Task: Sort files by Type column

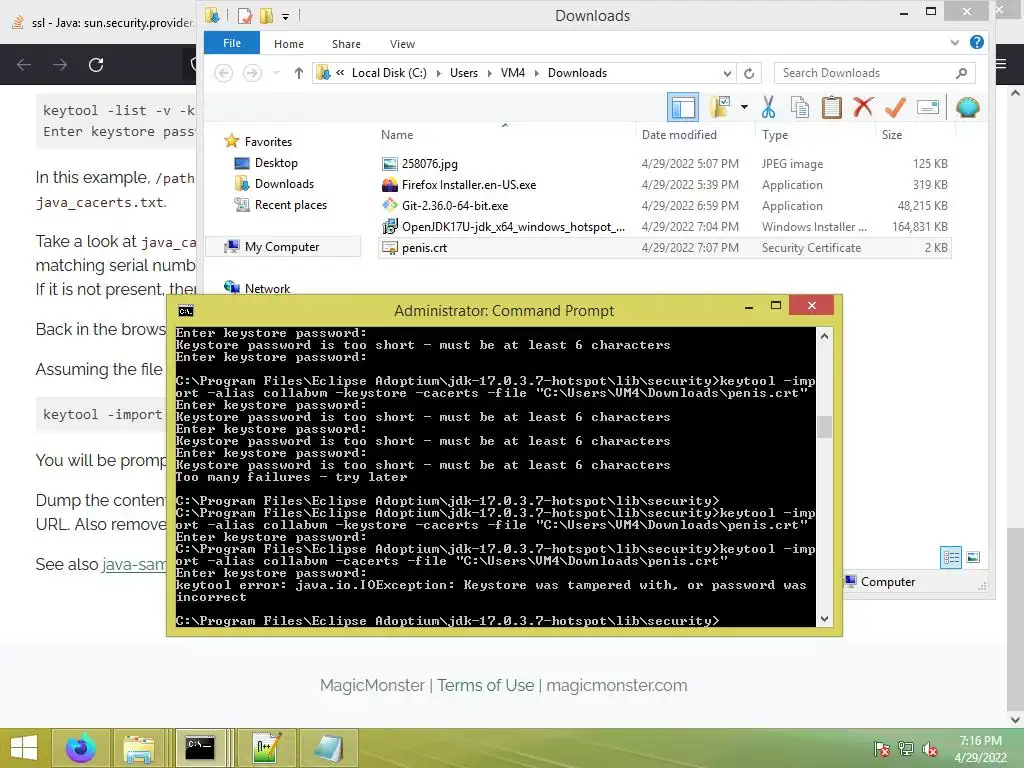Action: click(775, 135)
